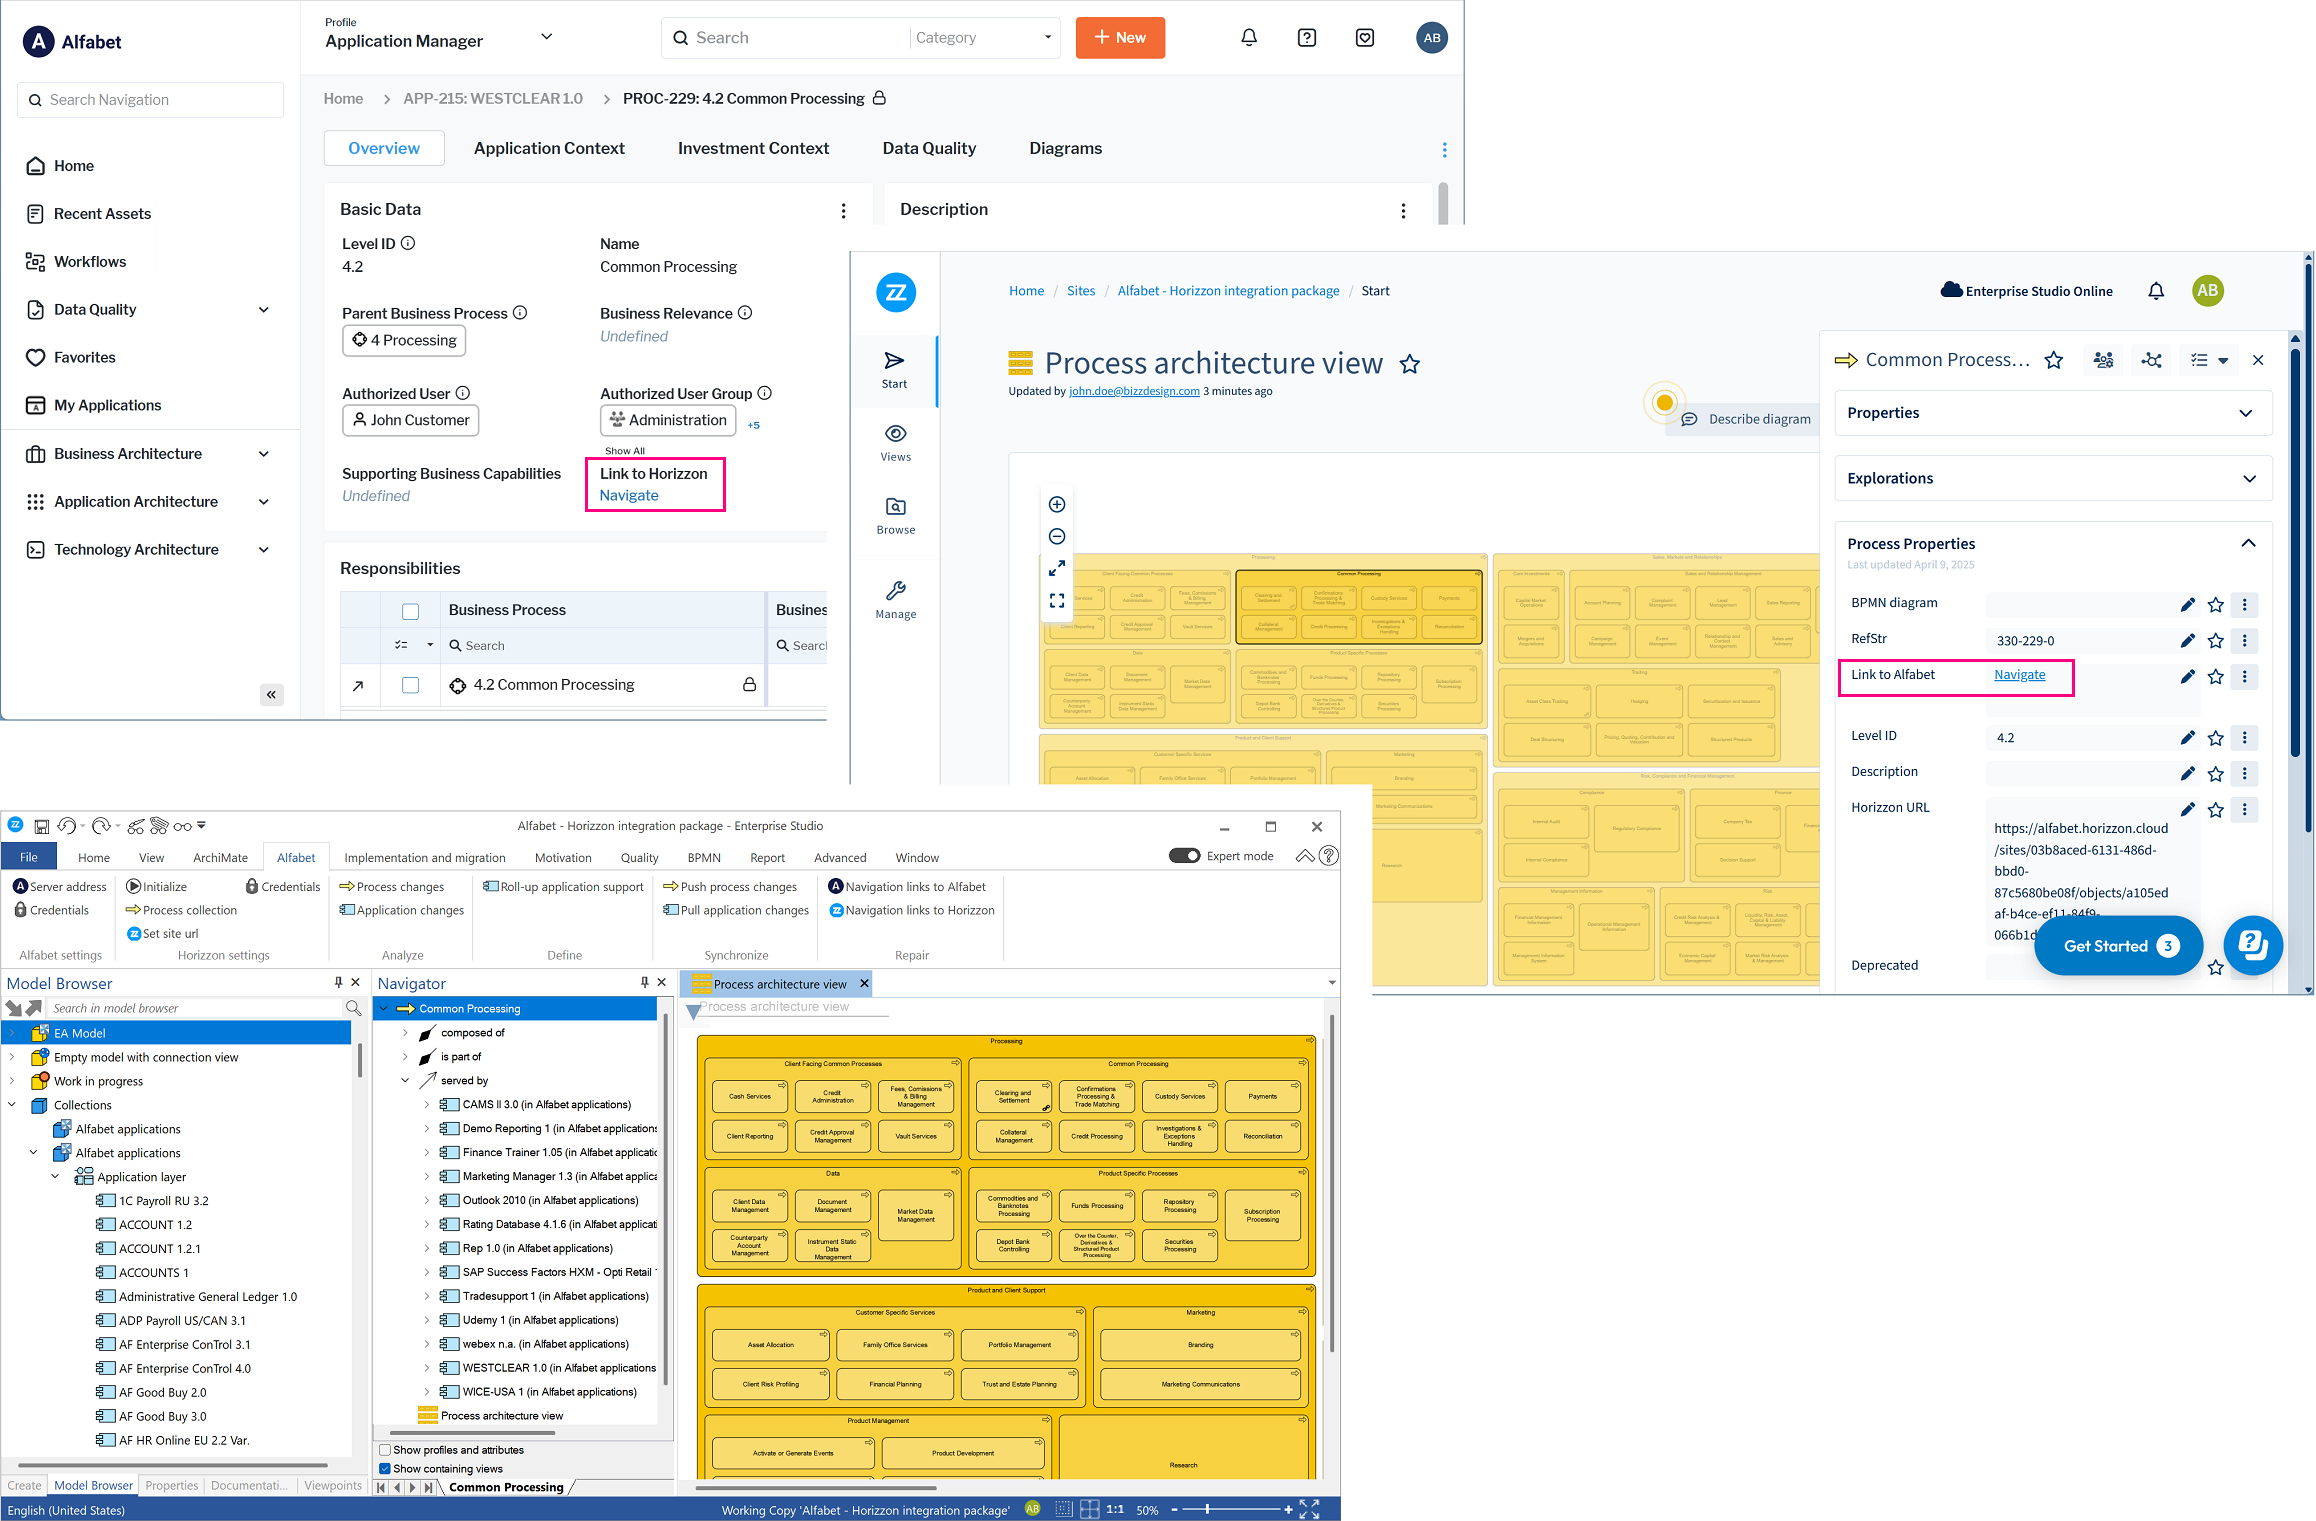Open the Category dropdown in search bar
The width and height of the screenshot is (2316, 1521).
pos(984,38)
